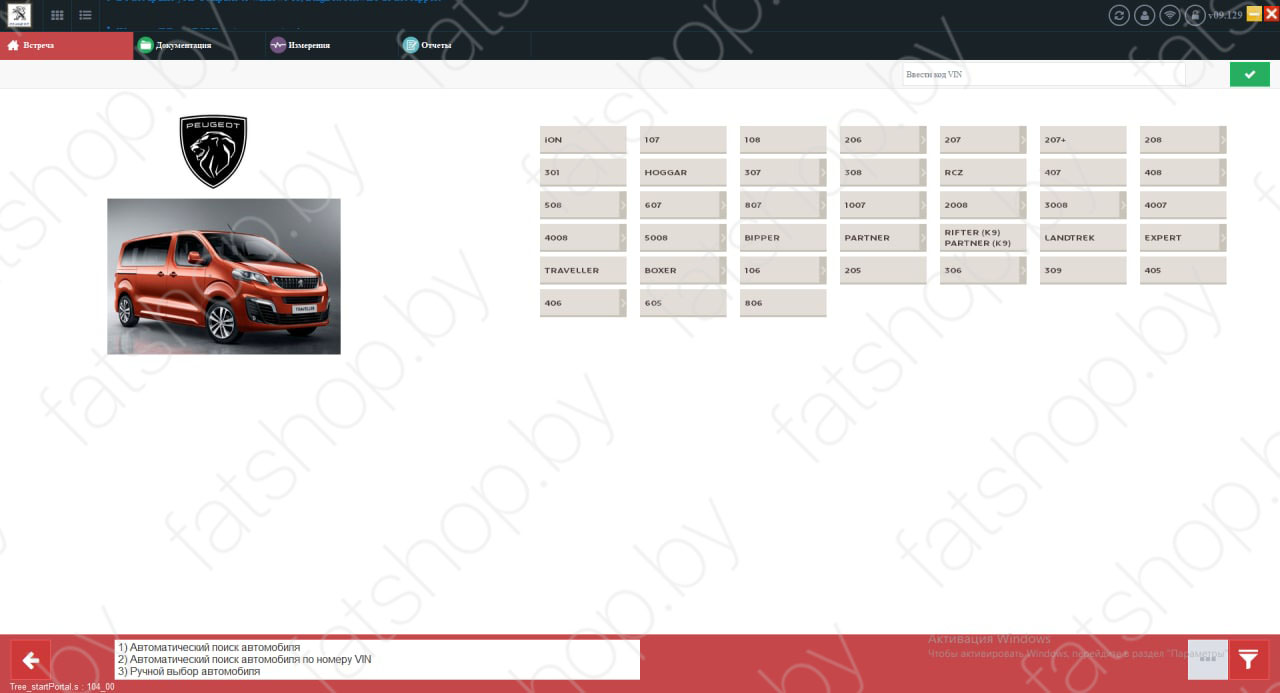Select the 406 model
This screenshot has width=1280, height=693.
583,303
